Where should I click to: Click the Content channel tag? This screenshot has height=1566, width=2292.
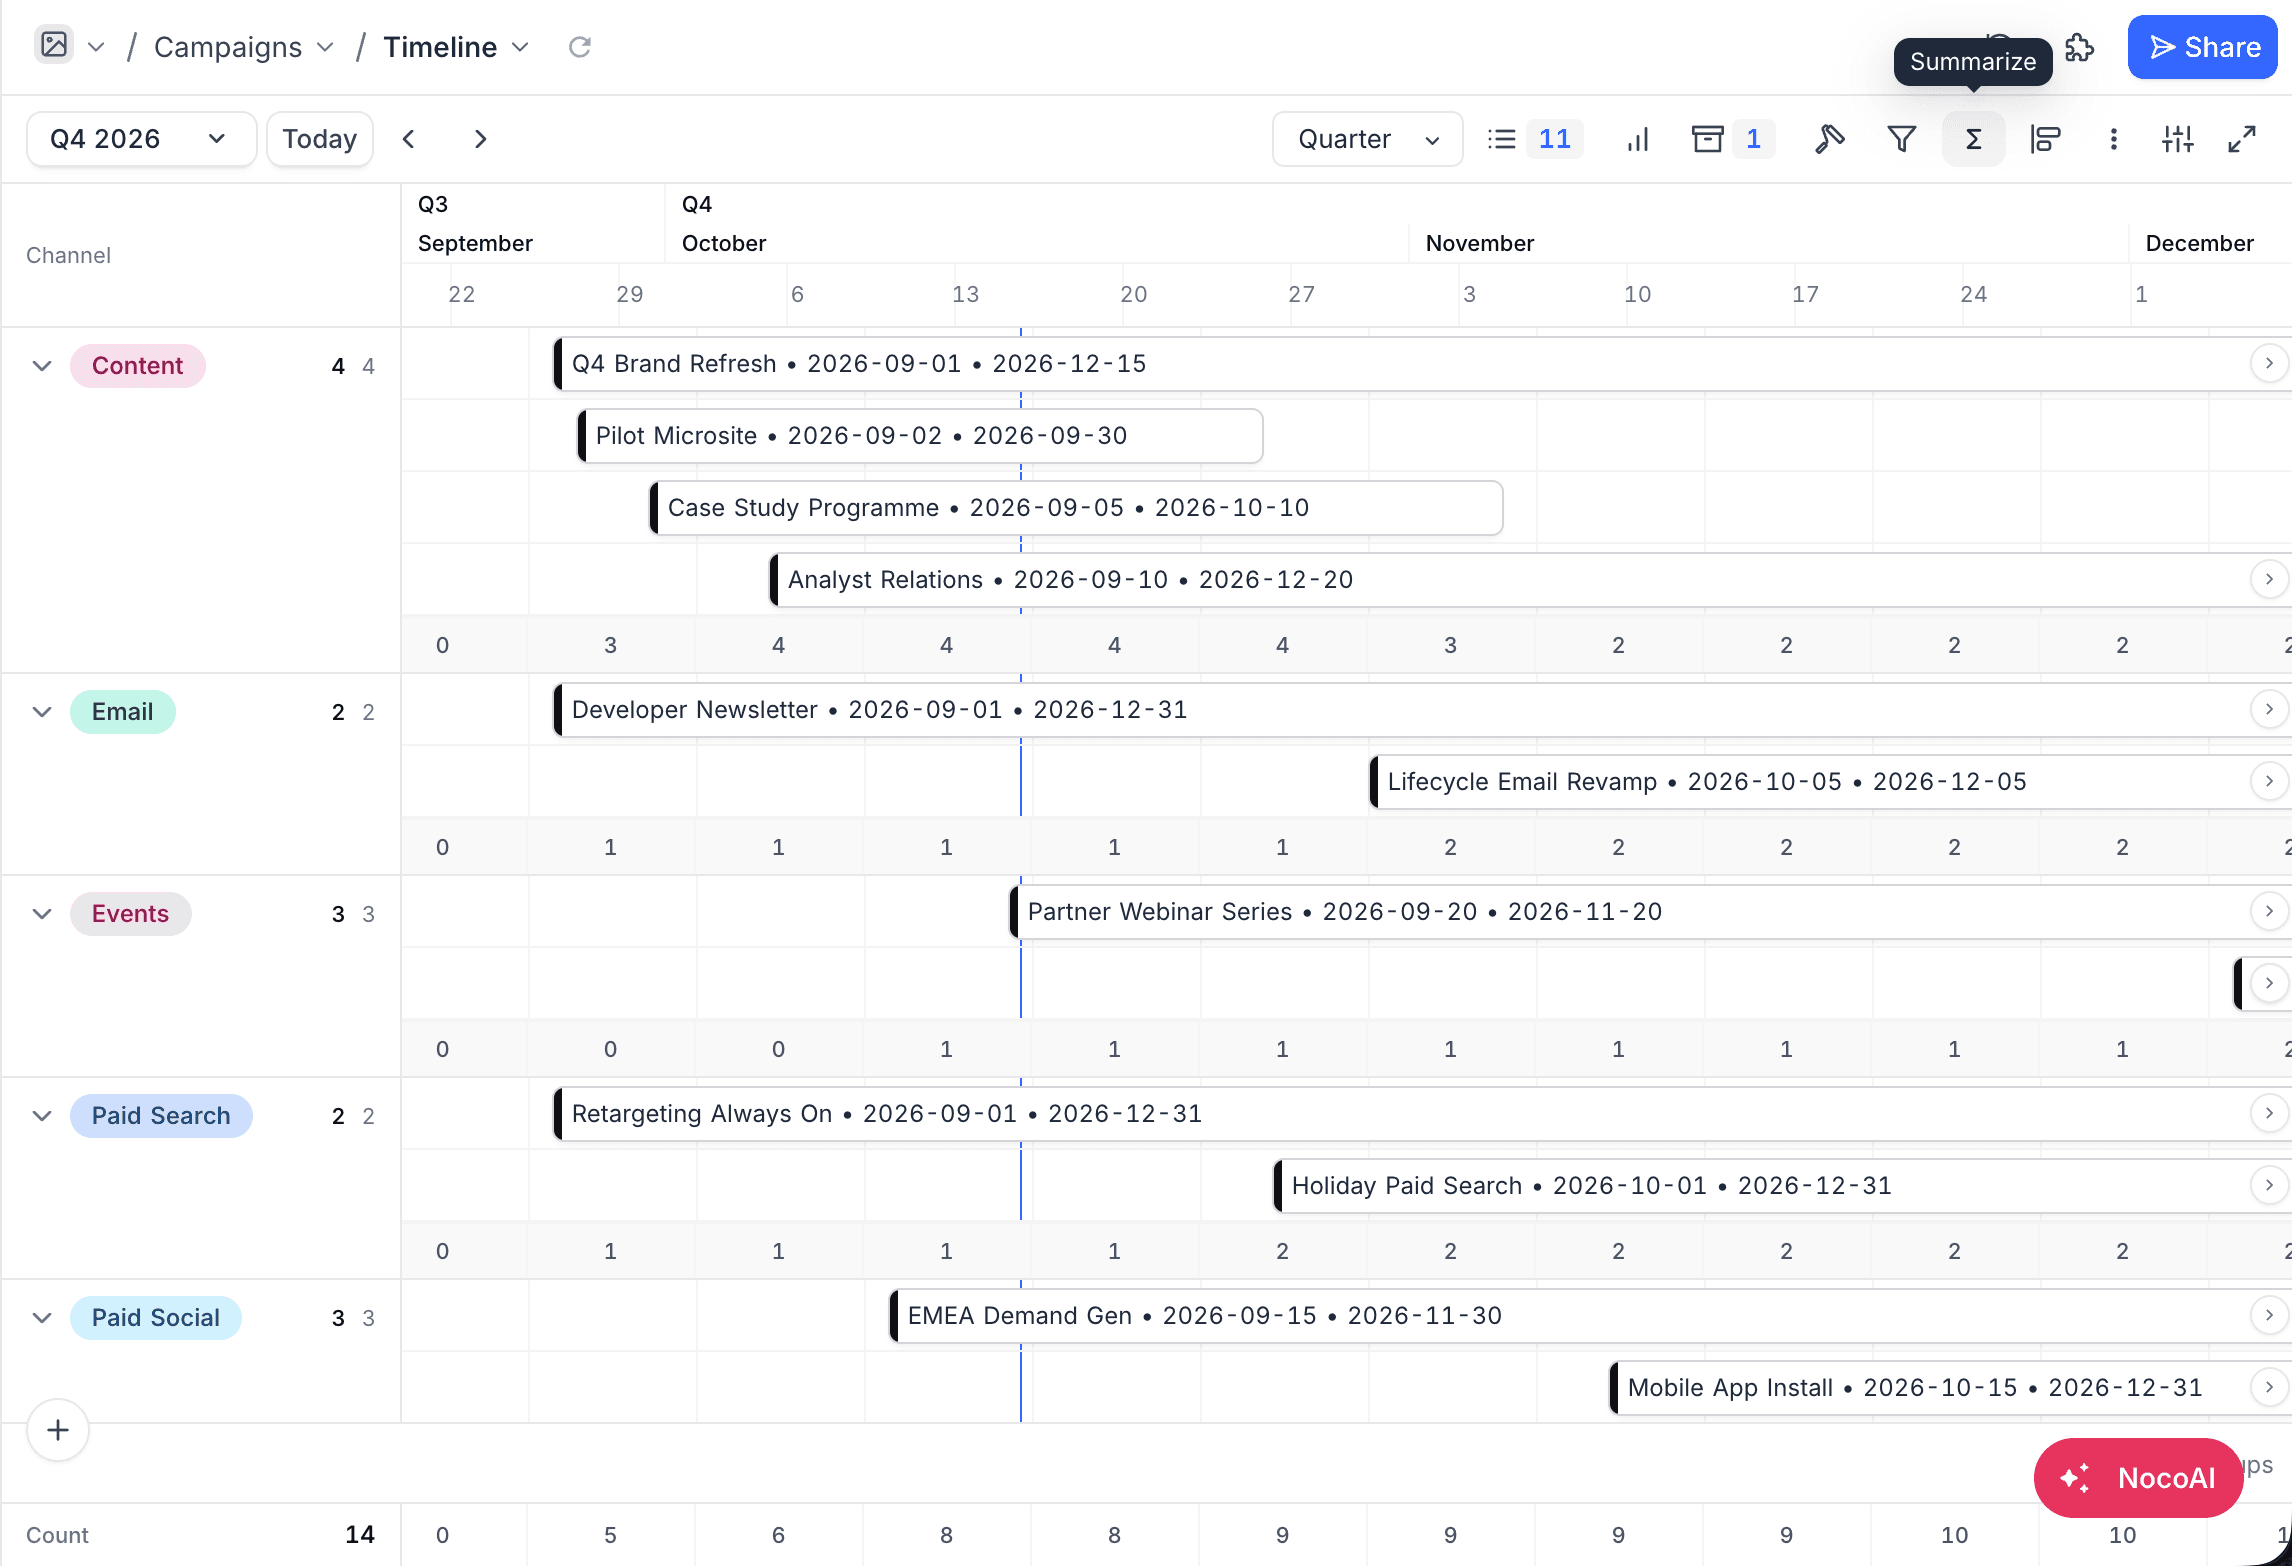138,366
